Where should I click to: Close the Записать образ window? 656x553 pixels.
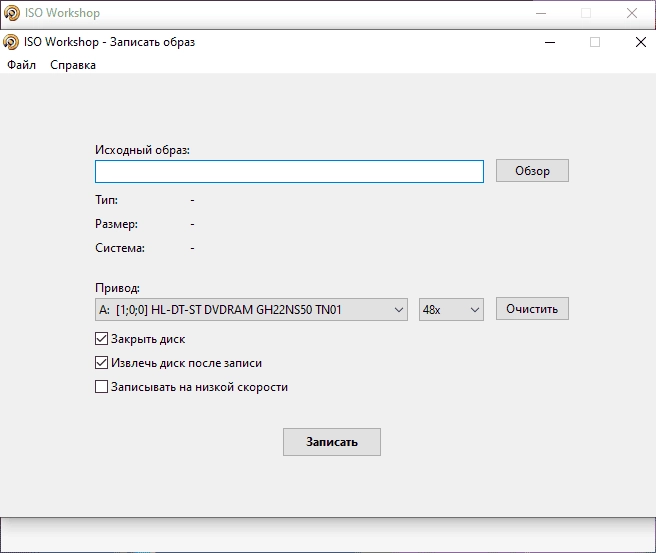click(x=641, y=42)
